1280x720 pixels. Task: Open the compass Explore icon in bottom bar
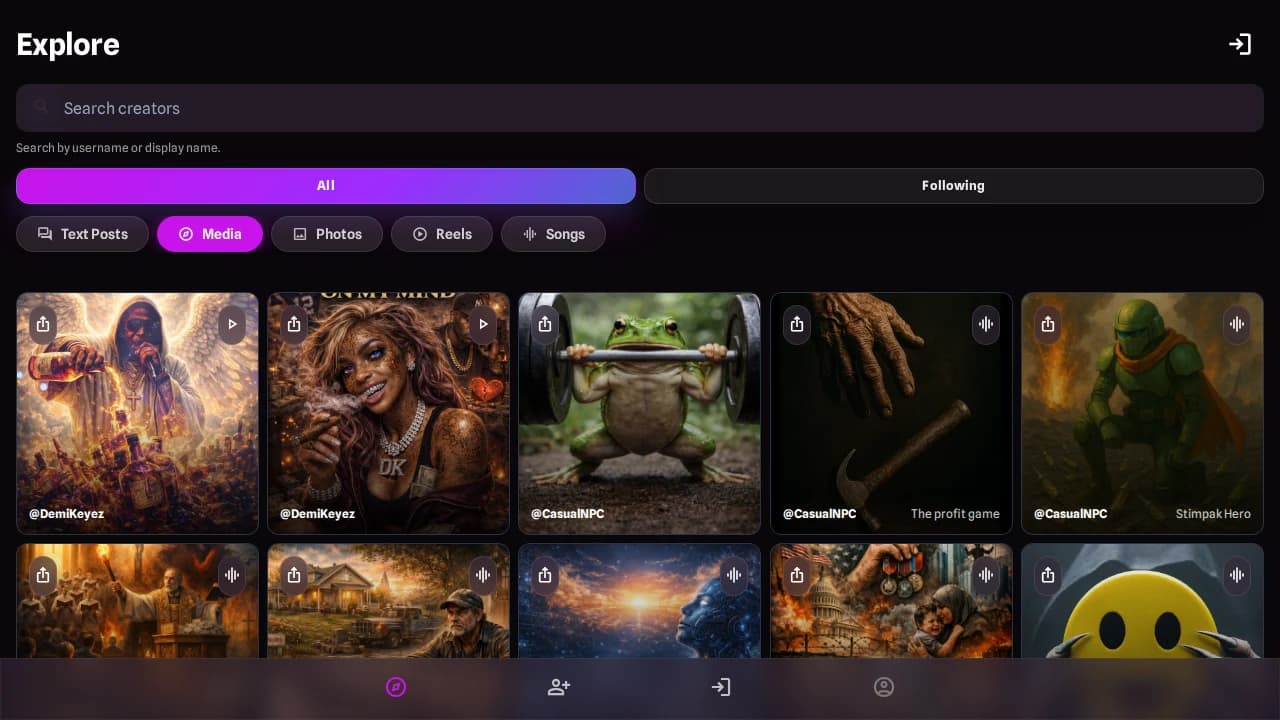(396, 687)
